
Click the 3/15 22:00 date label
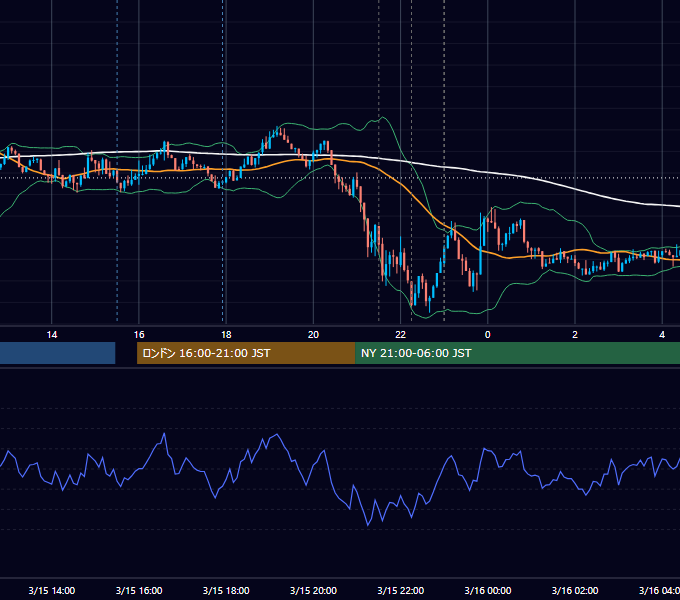pyautogui.click(x=400, y=590)
